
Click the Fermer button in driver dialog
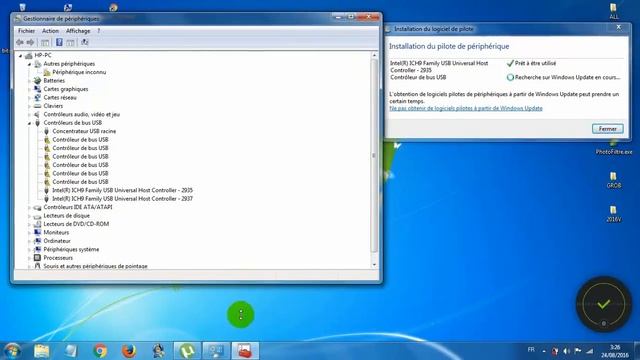[x=607, y=129]
